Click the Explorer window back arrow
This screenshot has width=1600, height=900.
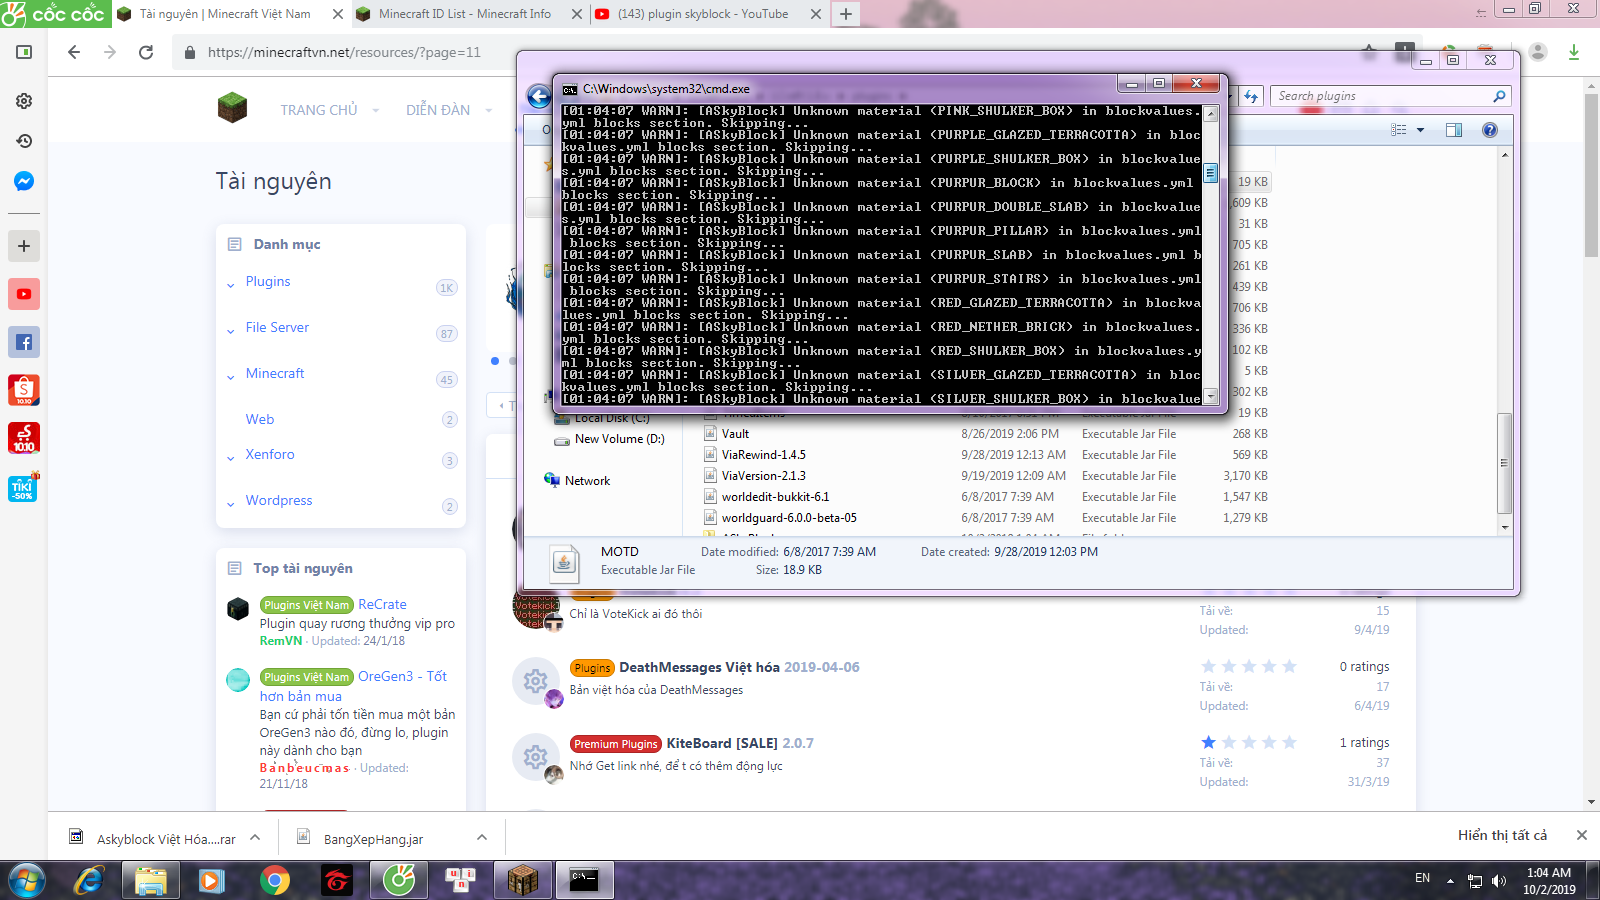tap(539, 96)
